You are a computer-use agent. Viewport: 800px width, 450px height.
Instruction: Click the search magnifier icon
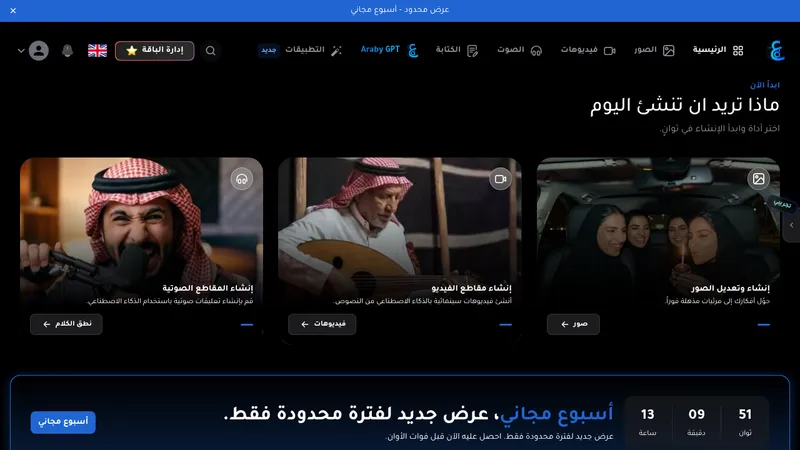point(211,51)
